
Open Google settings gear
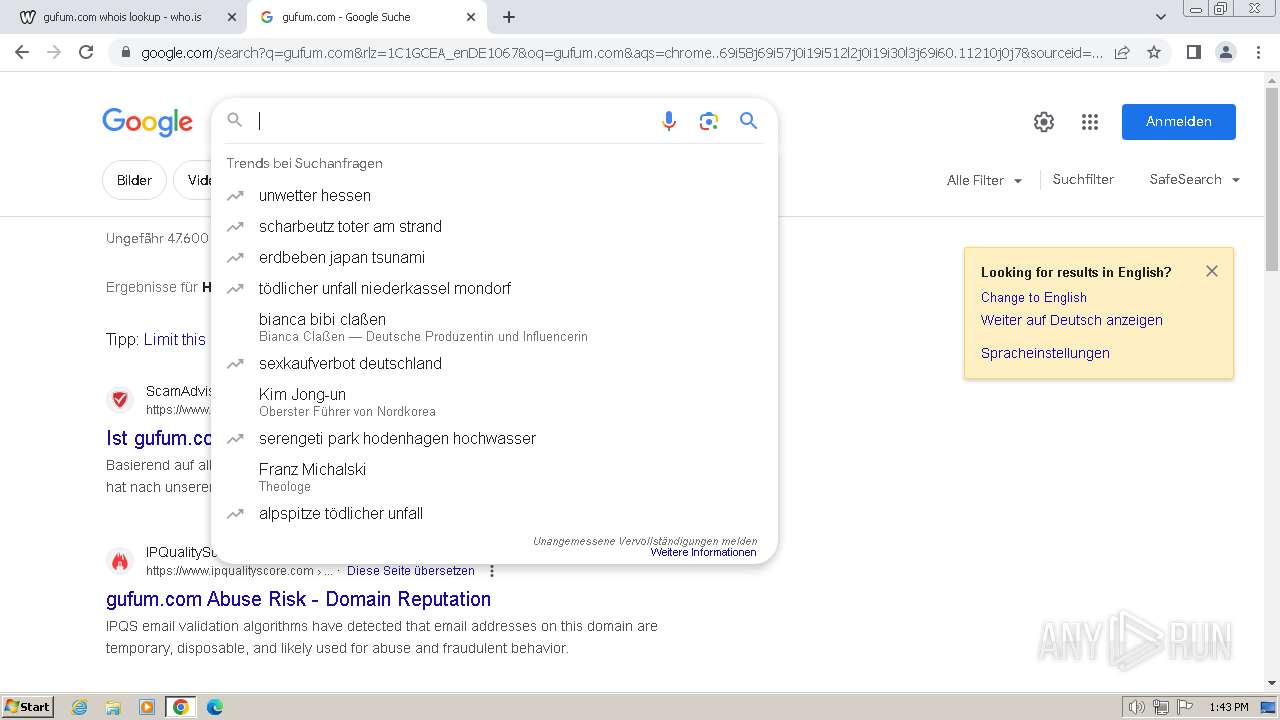point(1044,122)
